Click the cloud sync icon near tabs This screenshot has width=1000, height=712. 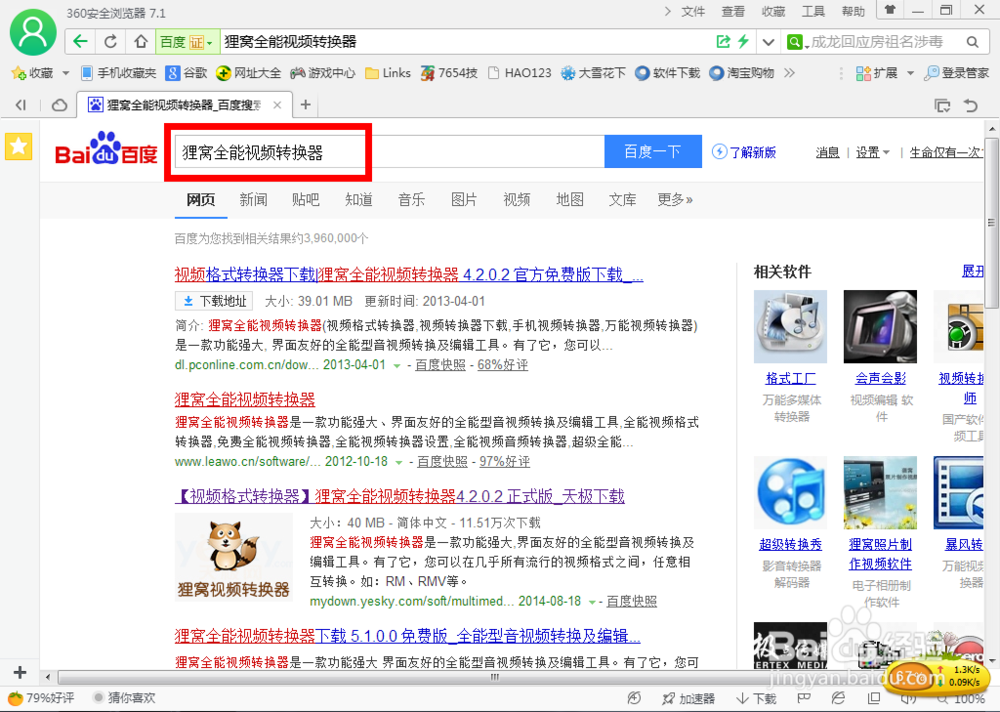[59, 105]
